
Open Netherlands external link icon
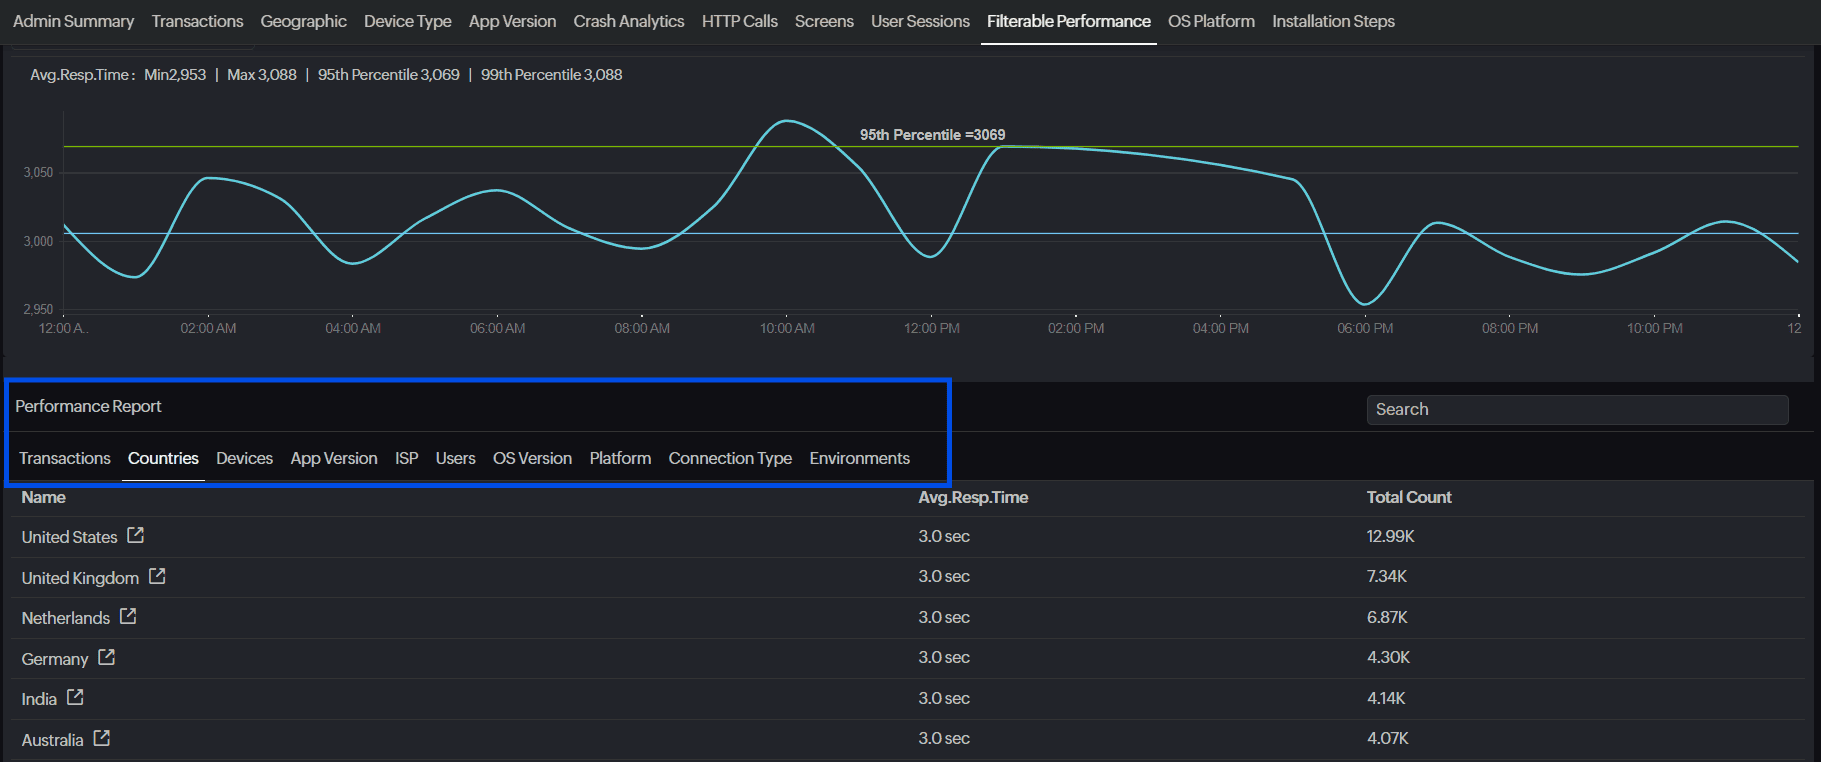tap(128, 617)
